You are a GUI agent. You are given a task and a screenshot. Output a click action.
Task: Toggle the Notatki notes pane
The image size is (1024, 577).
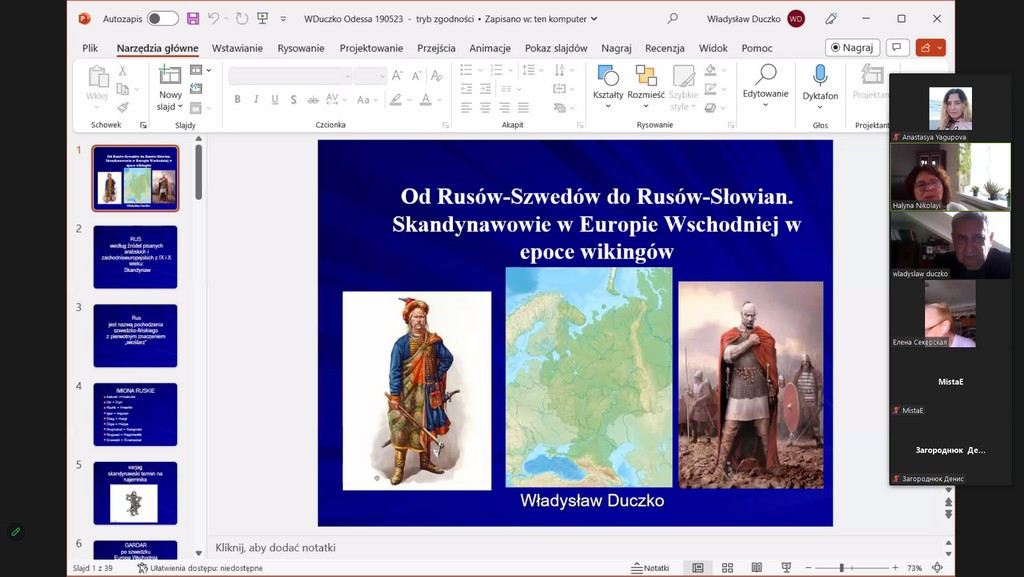[651, 568]
